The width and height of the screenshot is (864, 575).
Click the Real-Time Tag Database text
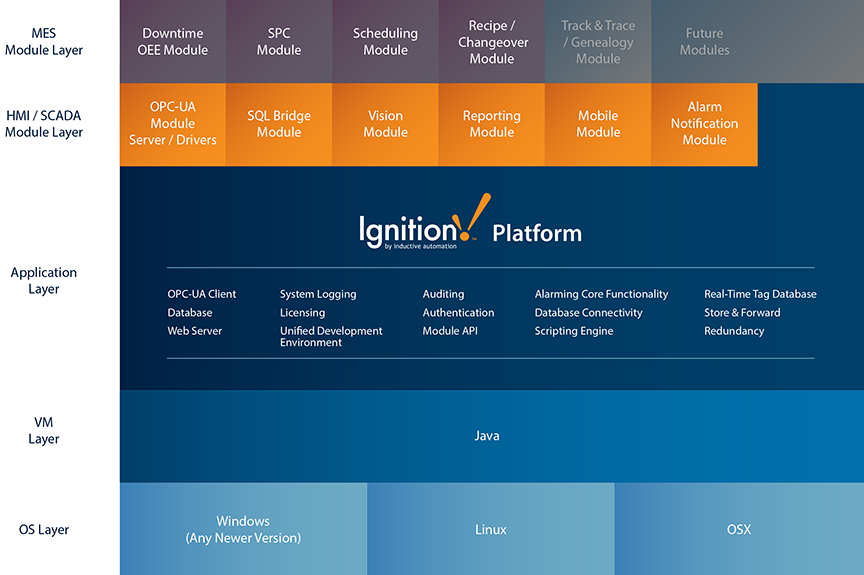(760, 294)
